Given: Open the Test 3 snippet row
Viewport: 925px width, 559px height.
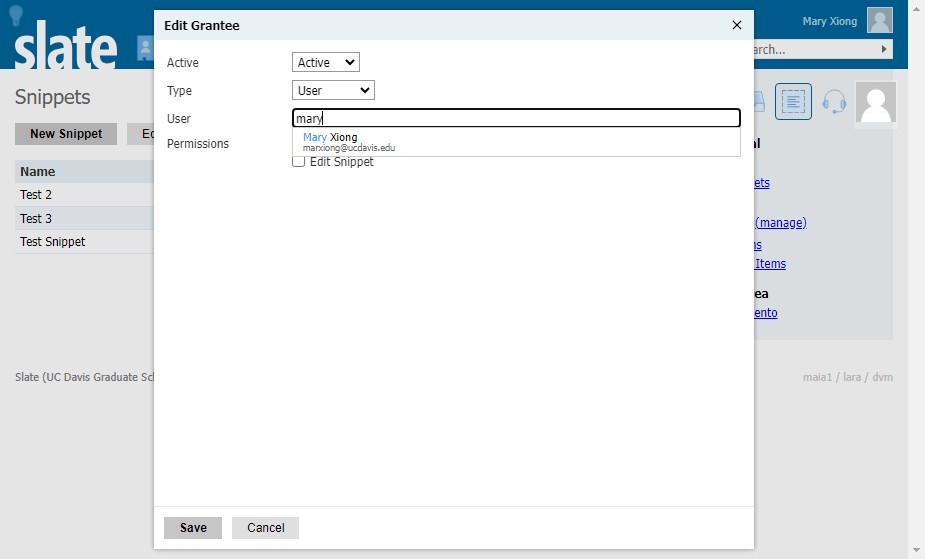Looking at the screenshot, I should [84, 218].
